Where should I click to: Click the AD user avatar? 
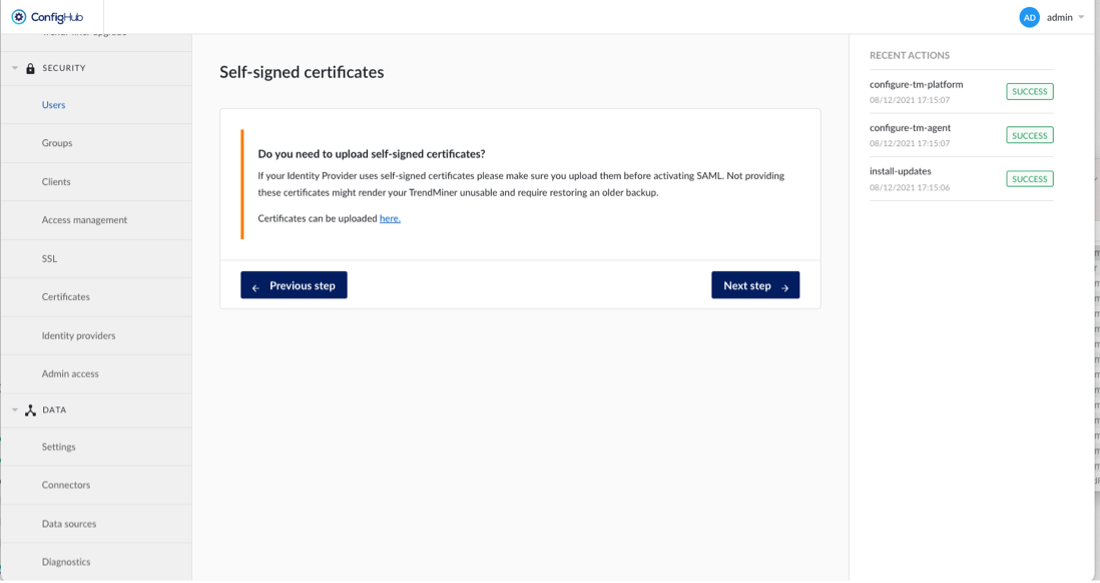point(1029,18)
